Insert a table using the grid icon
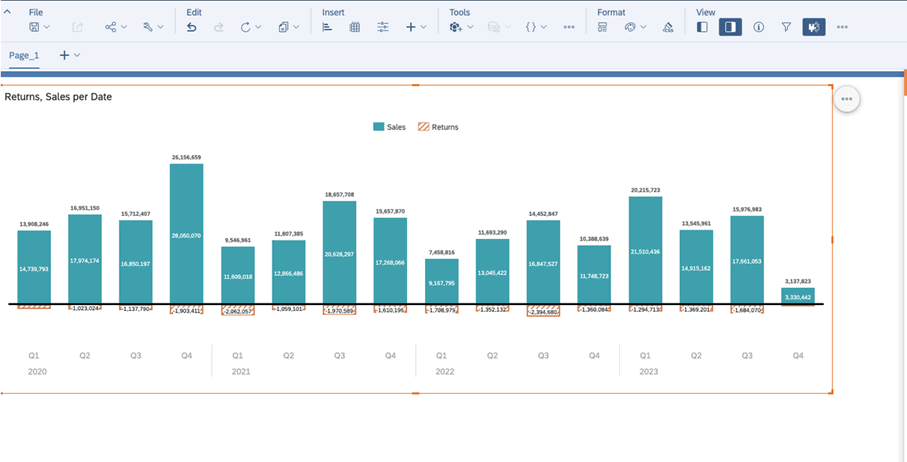 click(355, 27)
